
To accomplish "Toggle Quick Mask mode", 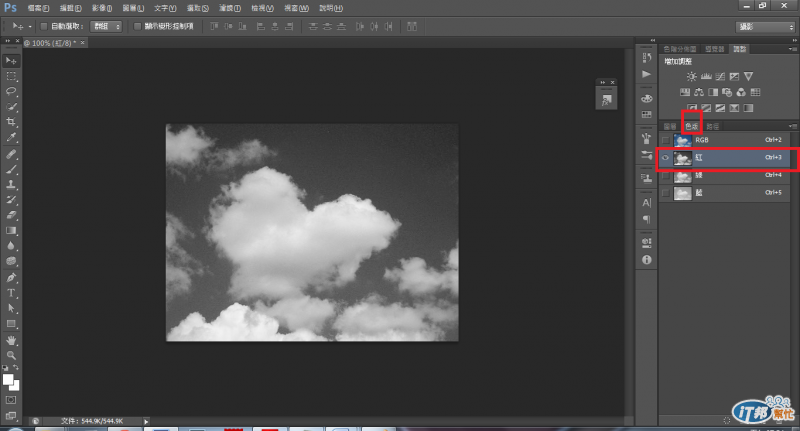I will point(11,400).
